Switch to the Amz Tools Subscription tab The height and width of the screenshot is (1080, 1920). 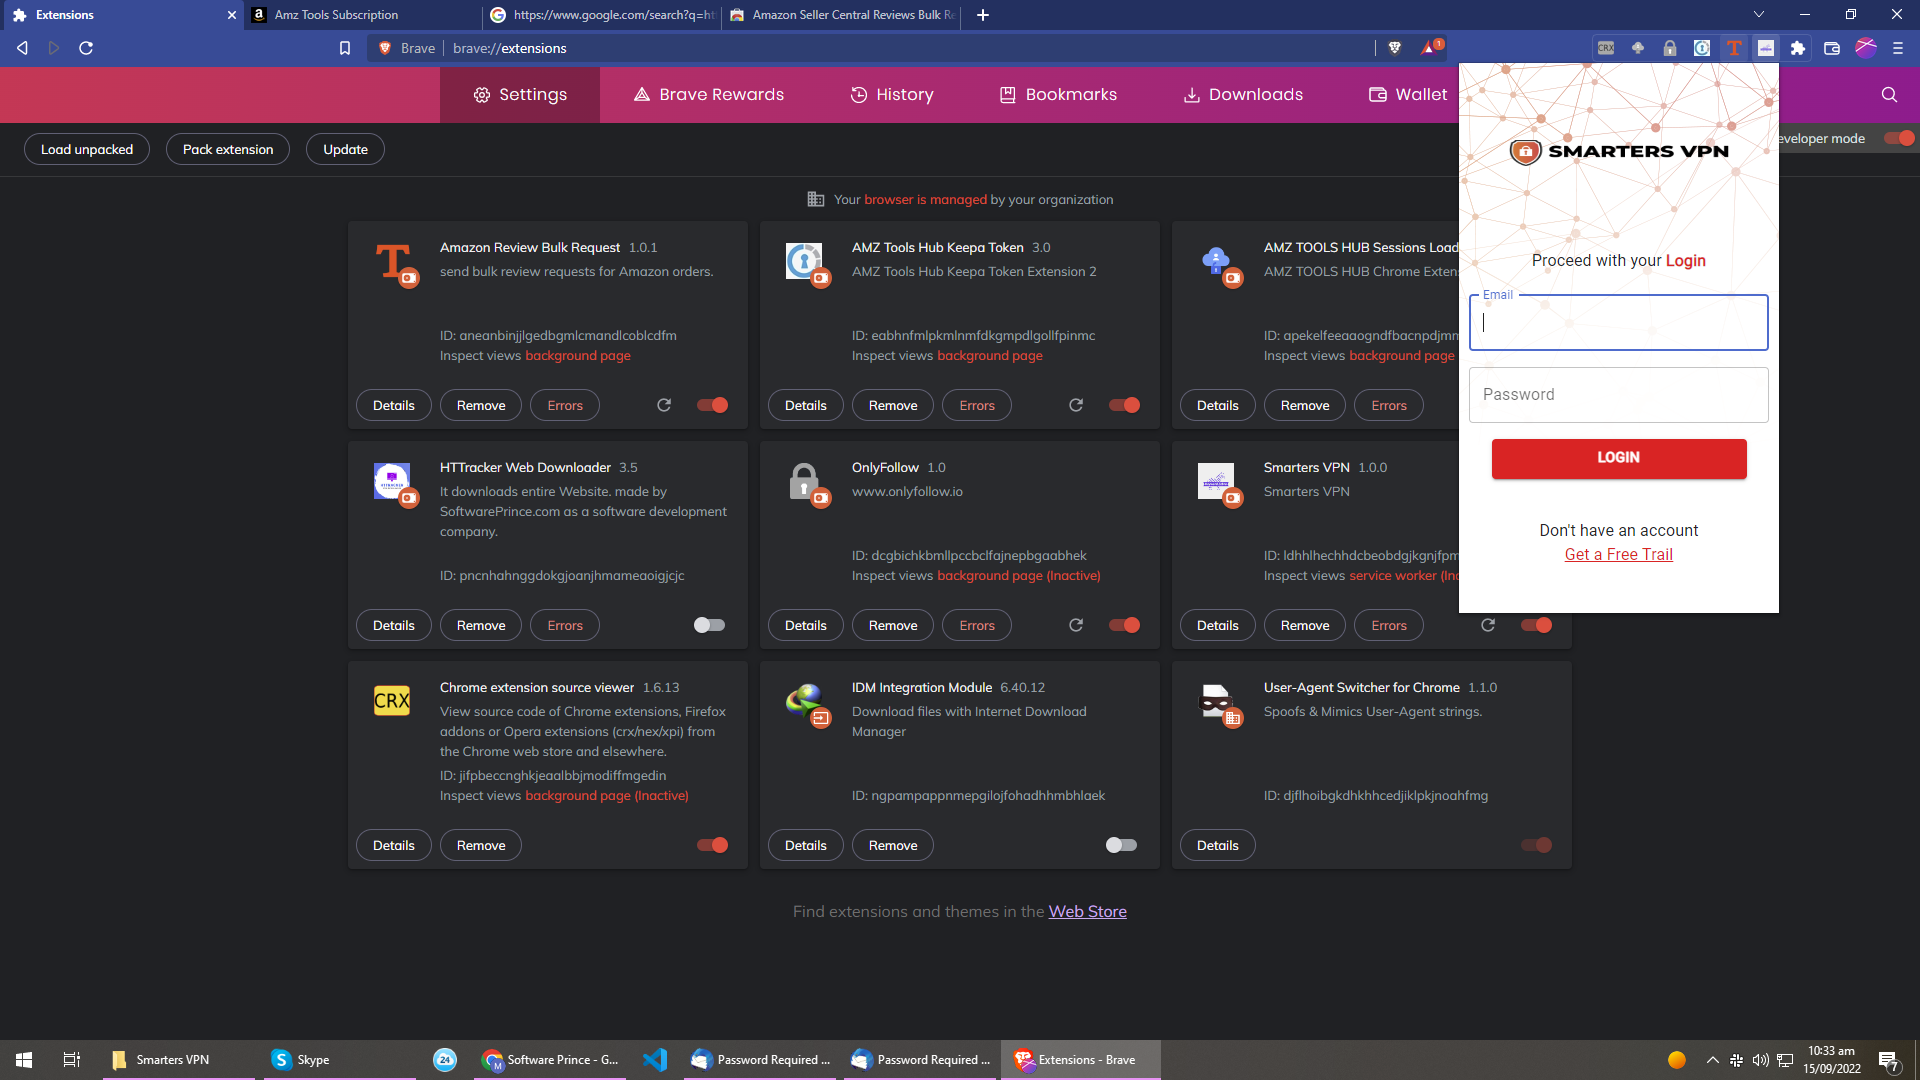point(364,15)
